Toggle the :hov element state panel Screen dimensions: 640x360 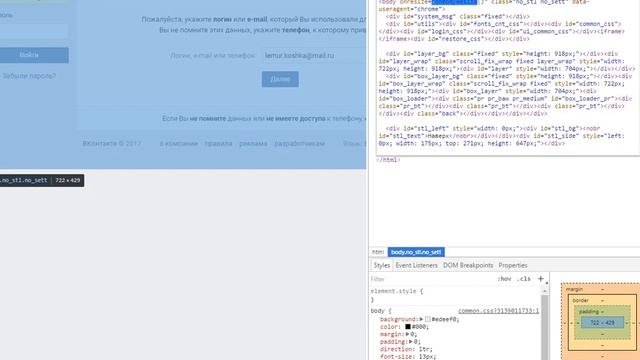pyautogui.click(x=504, y=279)
